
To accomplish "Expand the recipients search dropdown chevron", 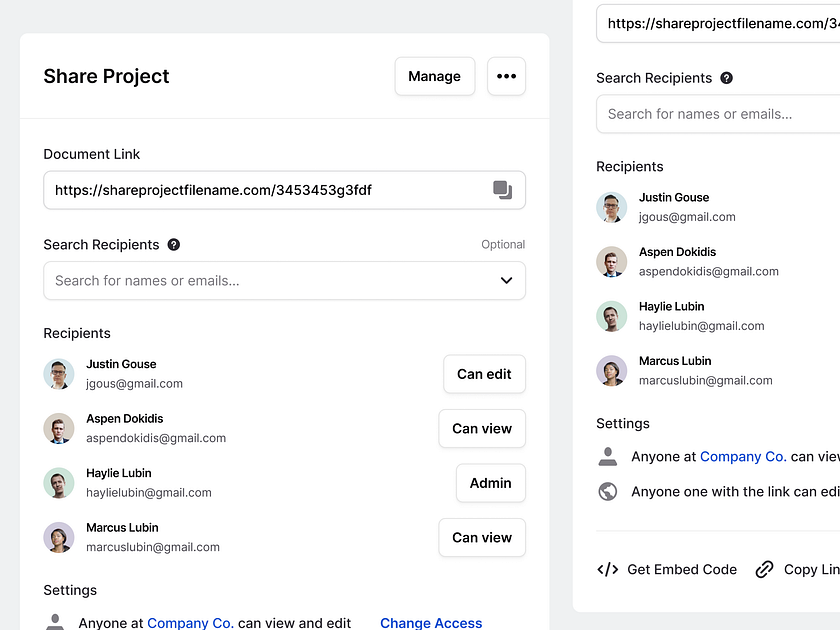I will (x=506, y=281).
